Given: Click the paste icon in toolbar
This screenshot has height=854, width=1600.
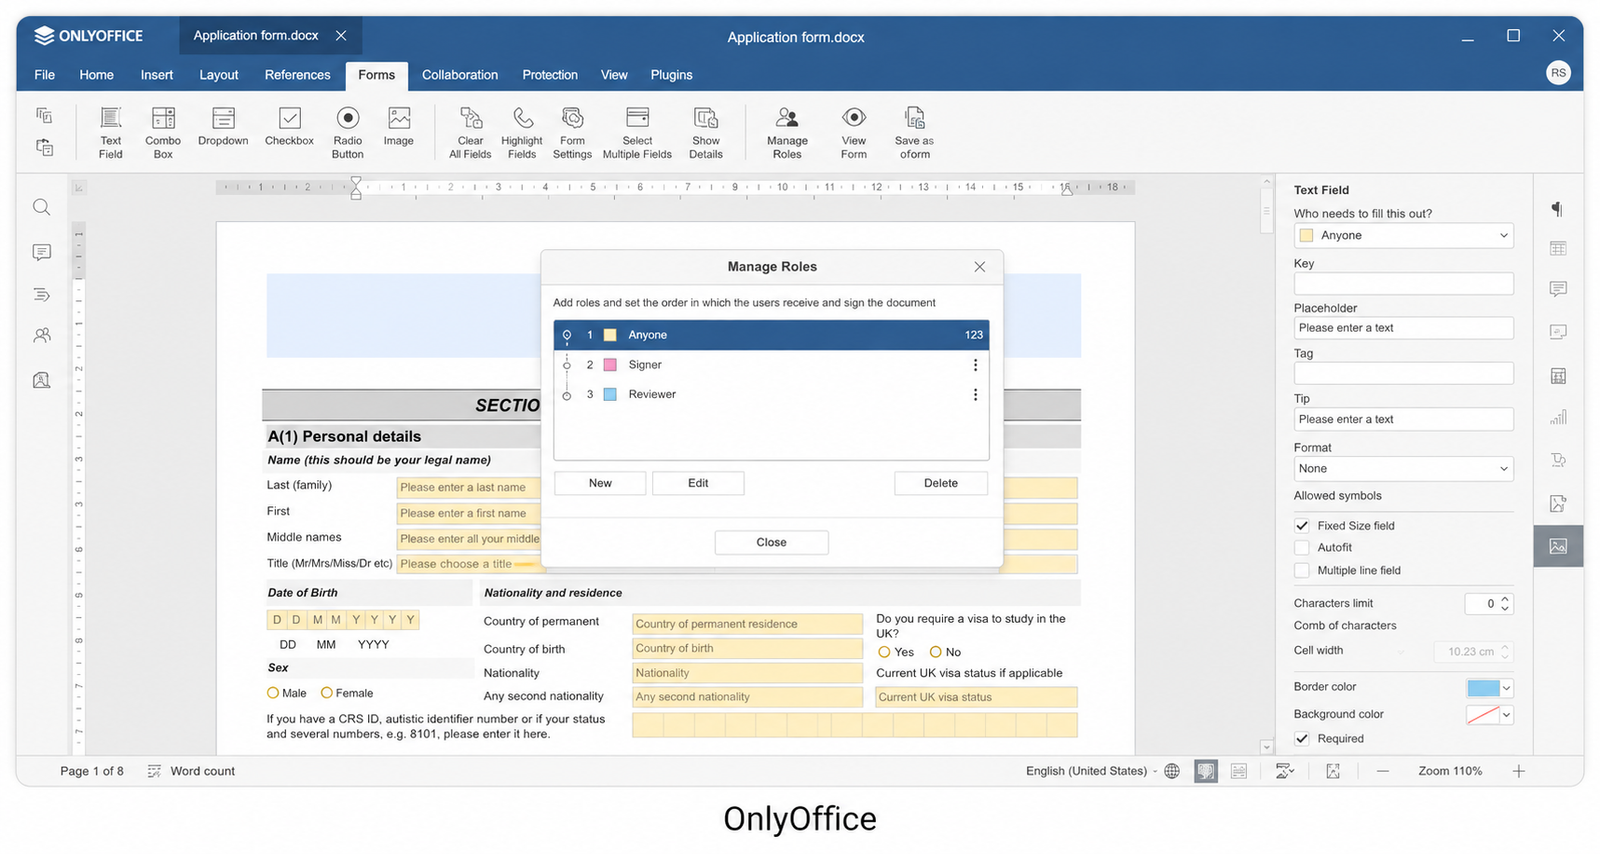Looking at the screenshot, I should point(44,147).
